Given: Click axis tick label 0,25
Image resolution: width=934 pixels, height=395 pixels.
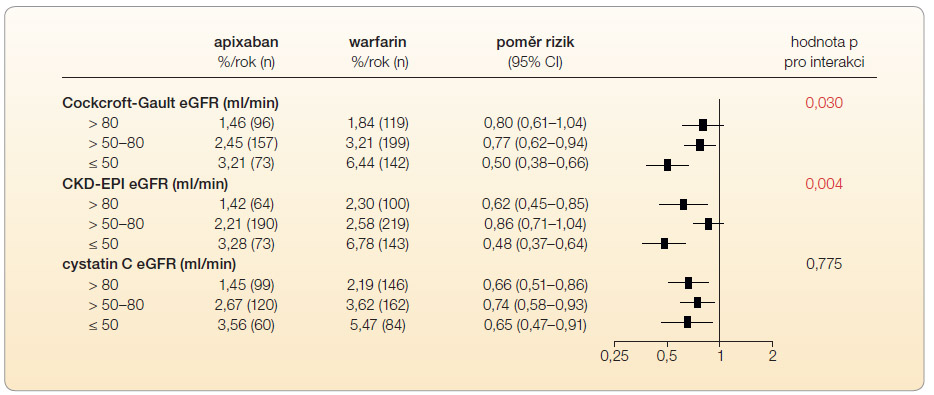Looking at the screenshot, I should point(614,357).
